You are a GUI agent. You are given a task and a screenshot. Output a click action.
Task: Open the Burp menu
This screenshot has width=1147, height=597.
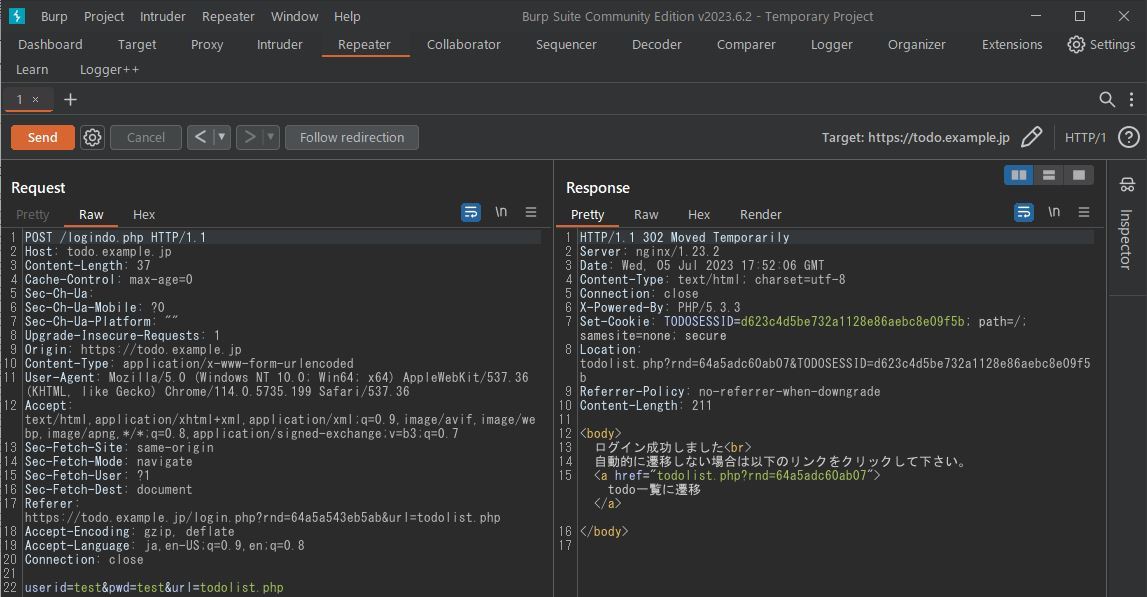click(x=53, y=16)
